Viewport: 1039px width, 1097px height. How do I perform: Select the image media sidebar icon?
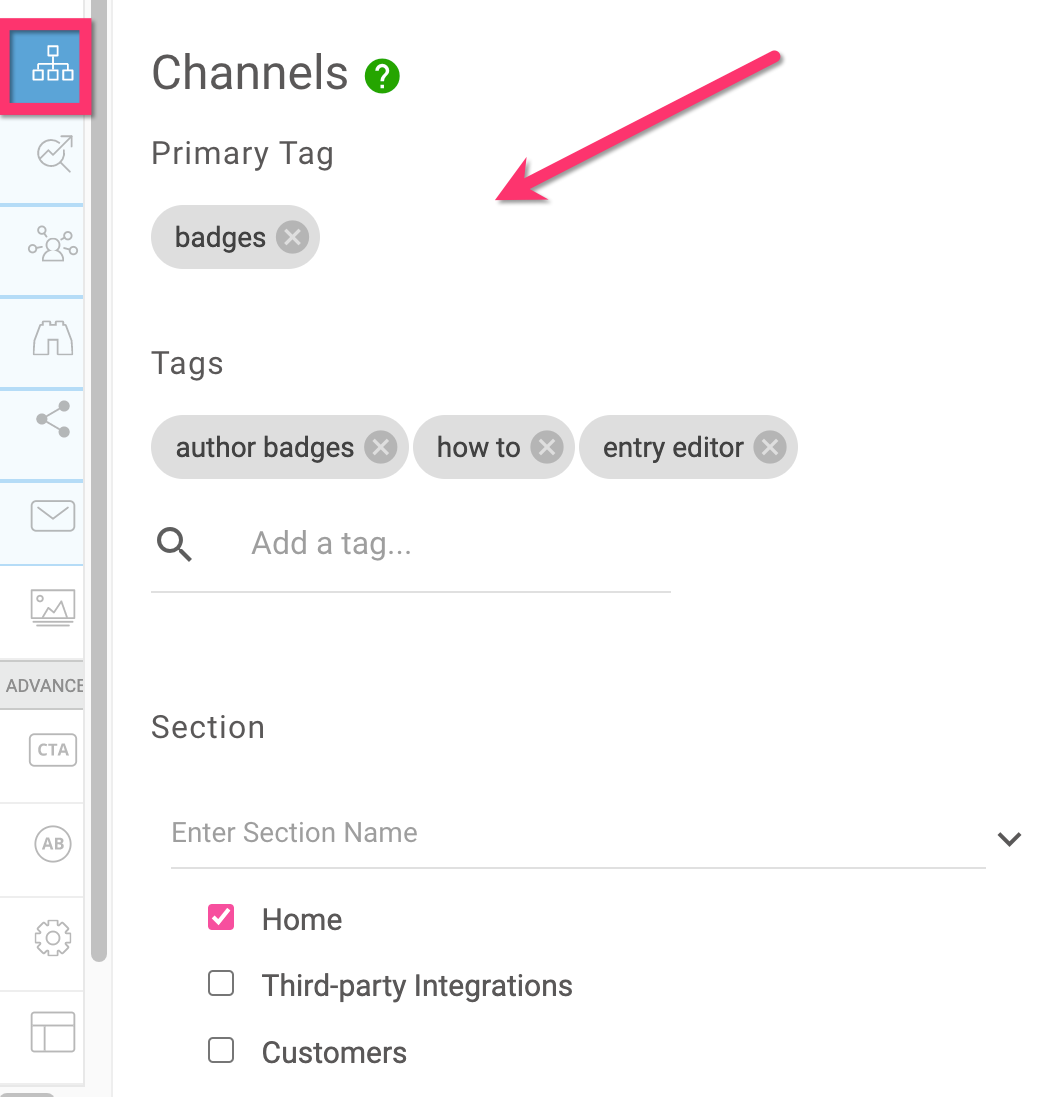pyautogui.click(x=53, y=607)
